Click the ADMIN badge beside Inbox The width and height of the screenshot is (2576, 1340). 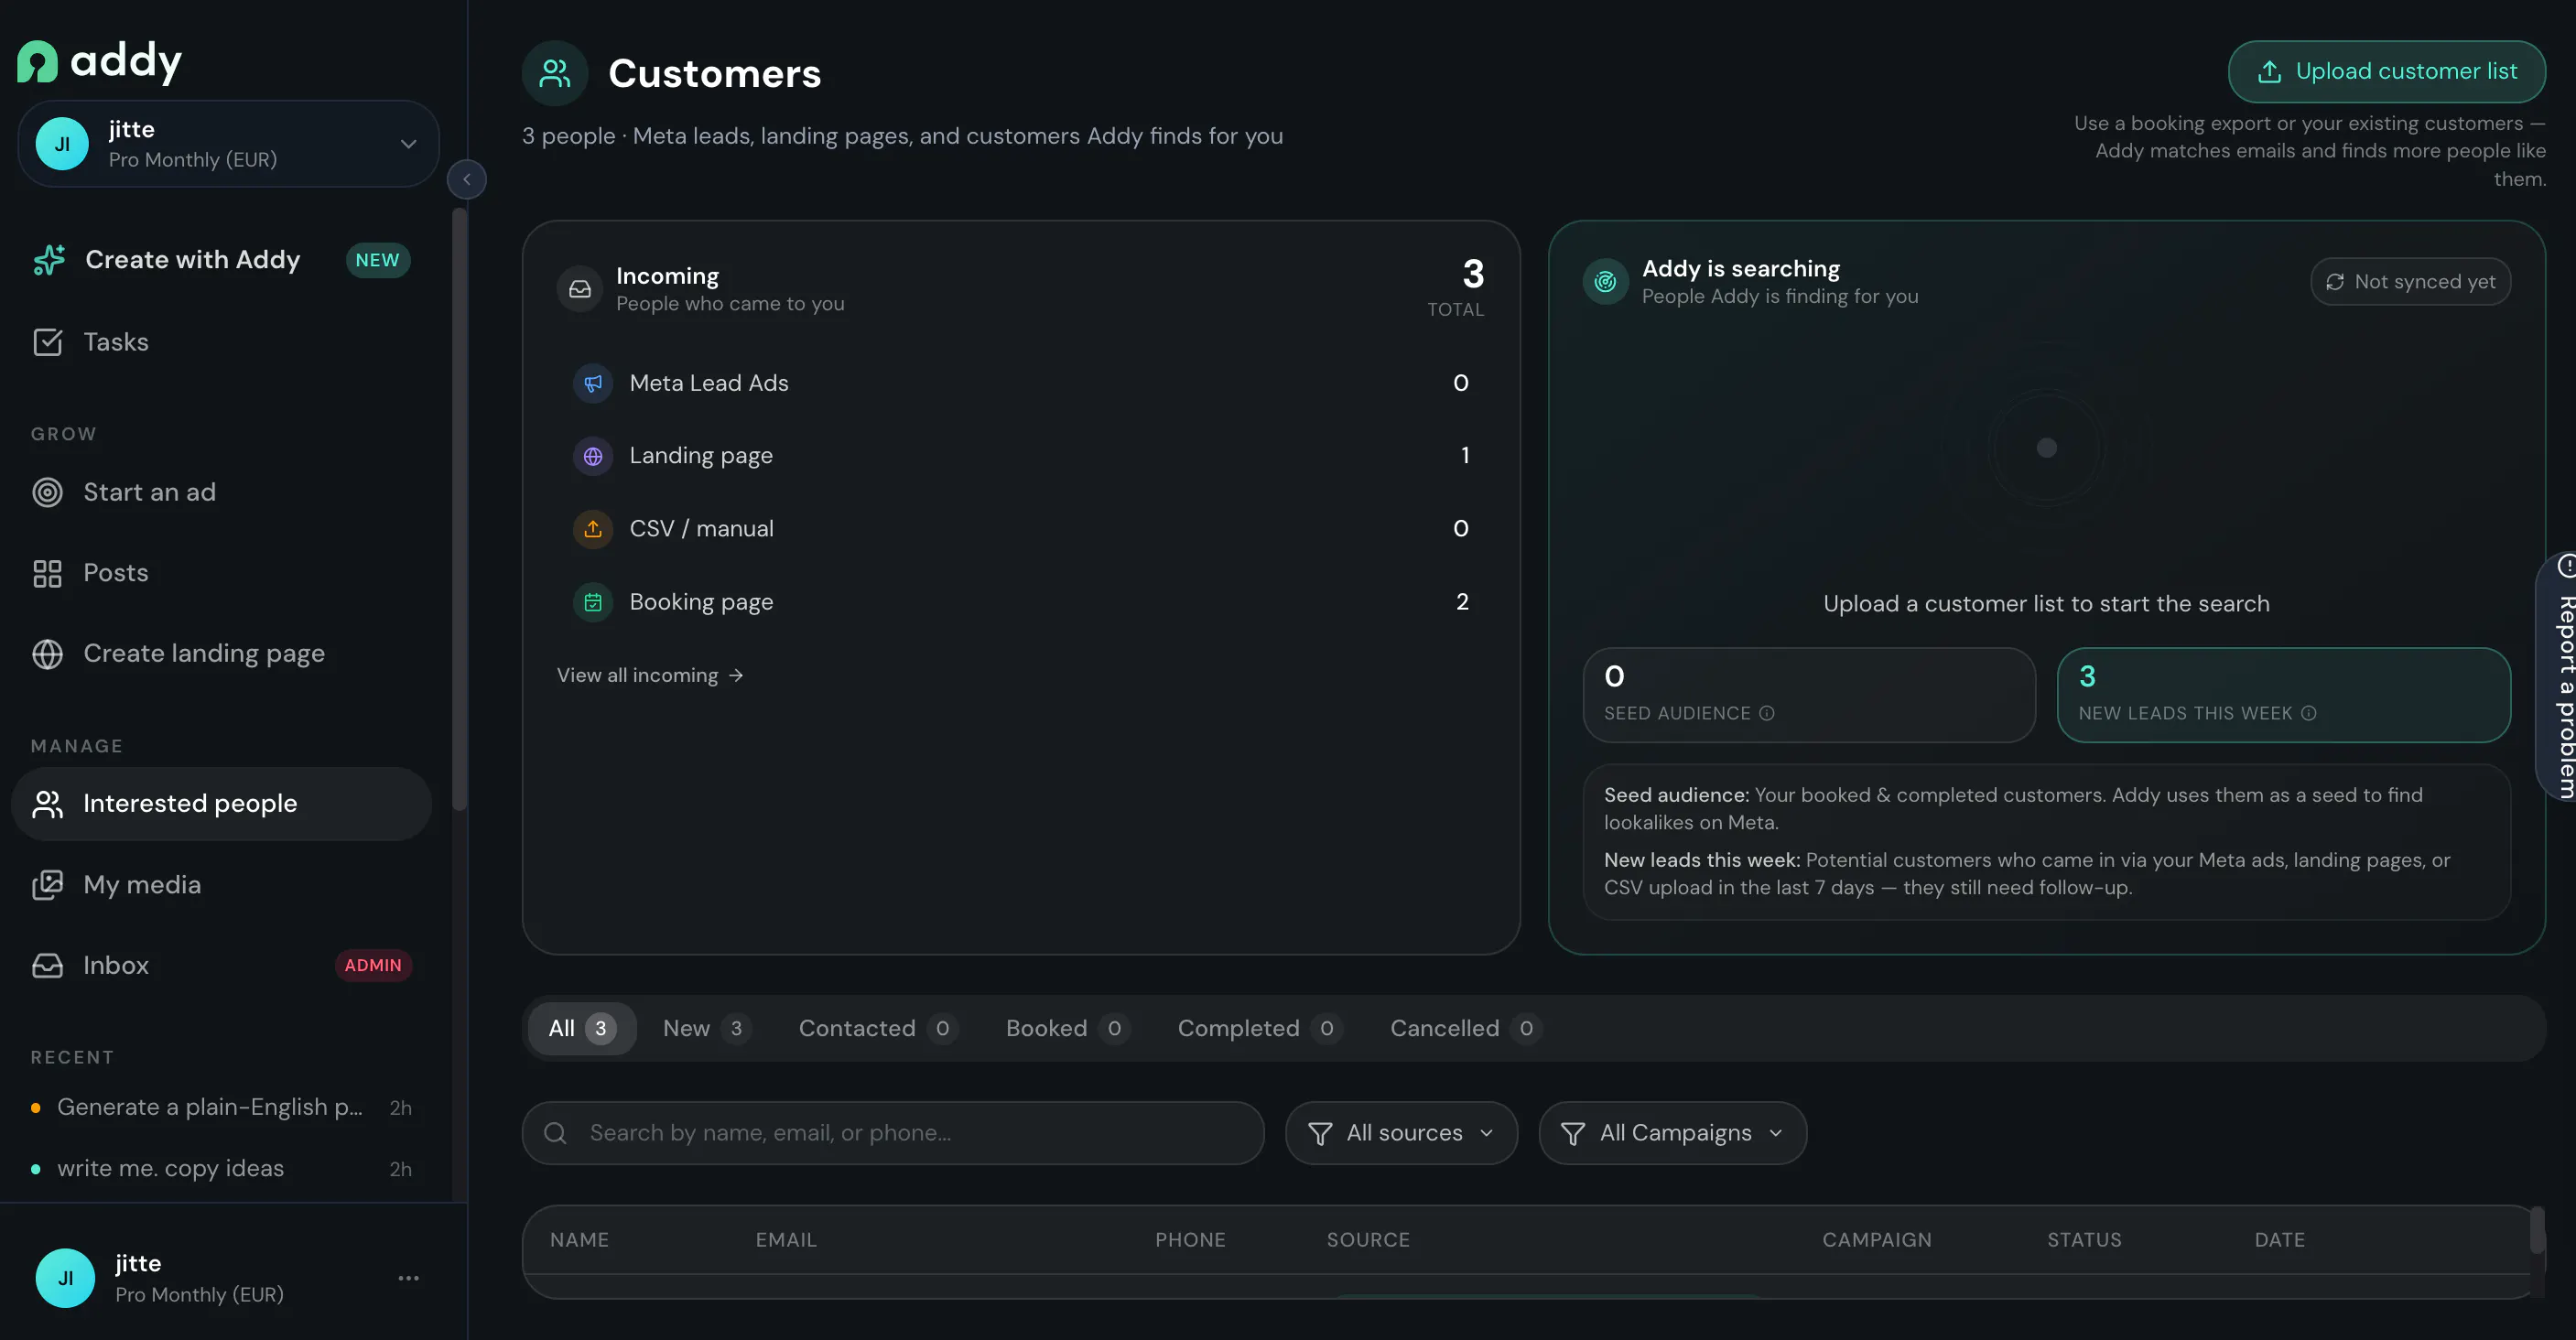coord(373,966)
